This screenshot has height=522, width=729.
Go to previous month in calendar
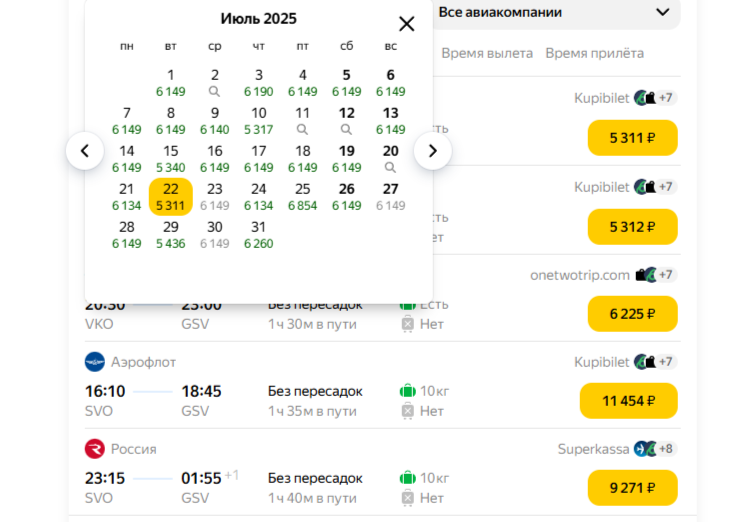(85, 151)
